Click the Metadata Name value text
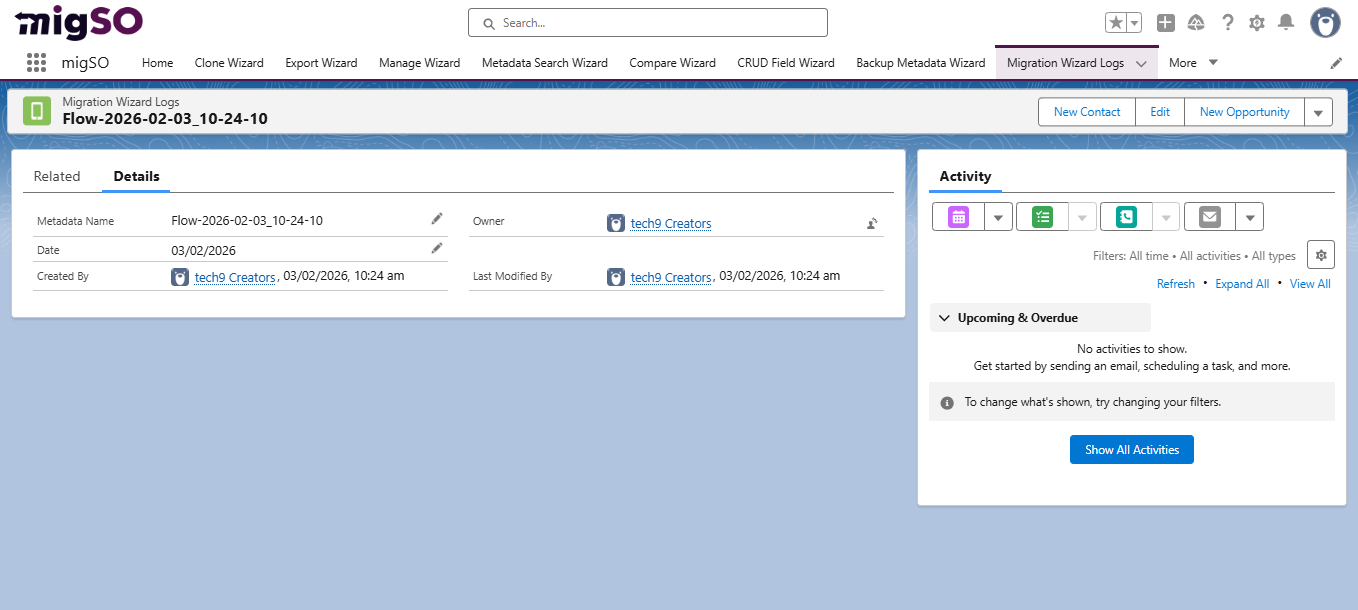1358x610 pixels. (247, 220)
